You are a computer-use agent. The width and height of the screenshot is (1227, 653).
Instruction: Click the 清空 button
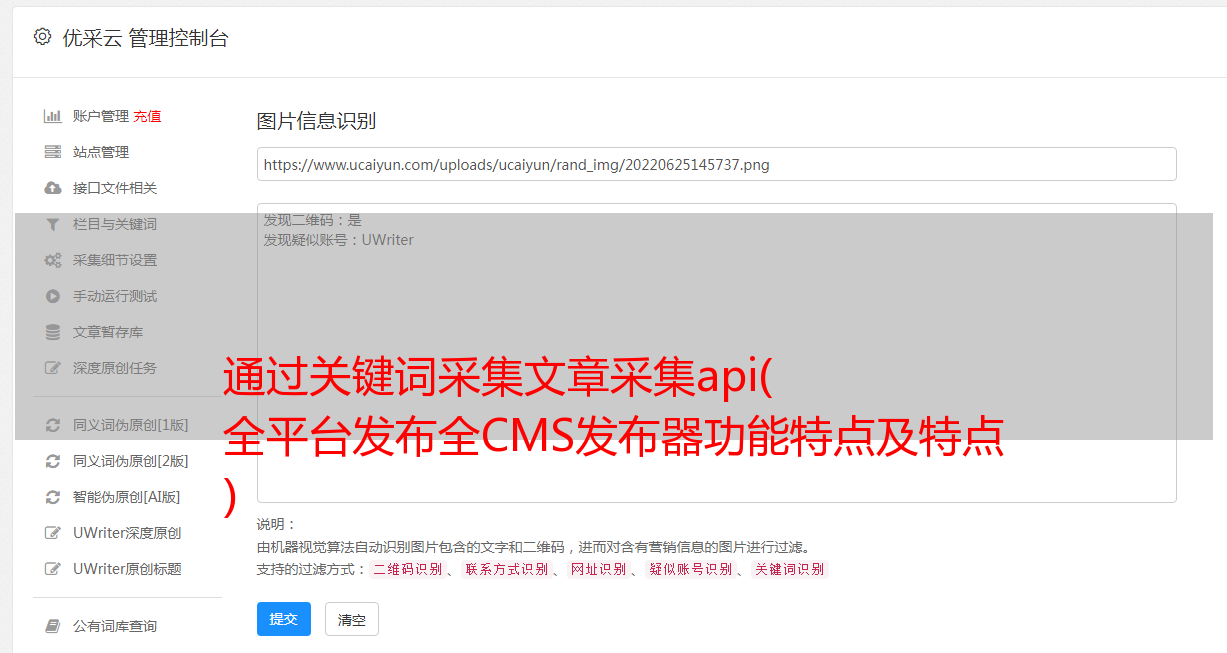click(352, 619)
